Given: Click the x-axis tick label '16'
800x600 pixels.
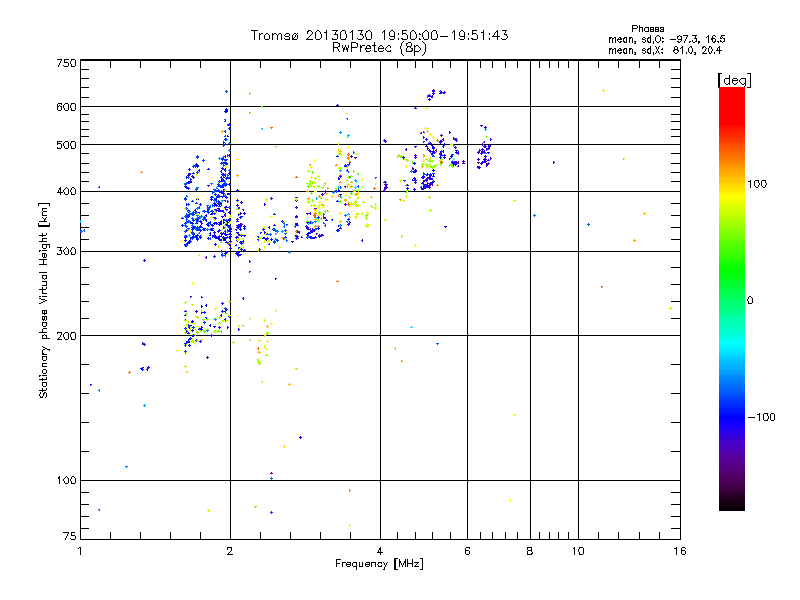Looking at the screenshot, I should [680, 551].
